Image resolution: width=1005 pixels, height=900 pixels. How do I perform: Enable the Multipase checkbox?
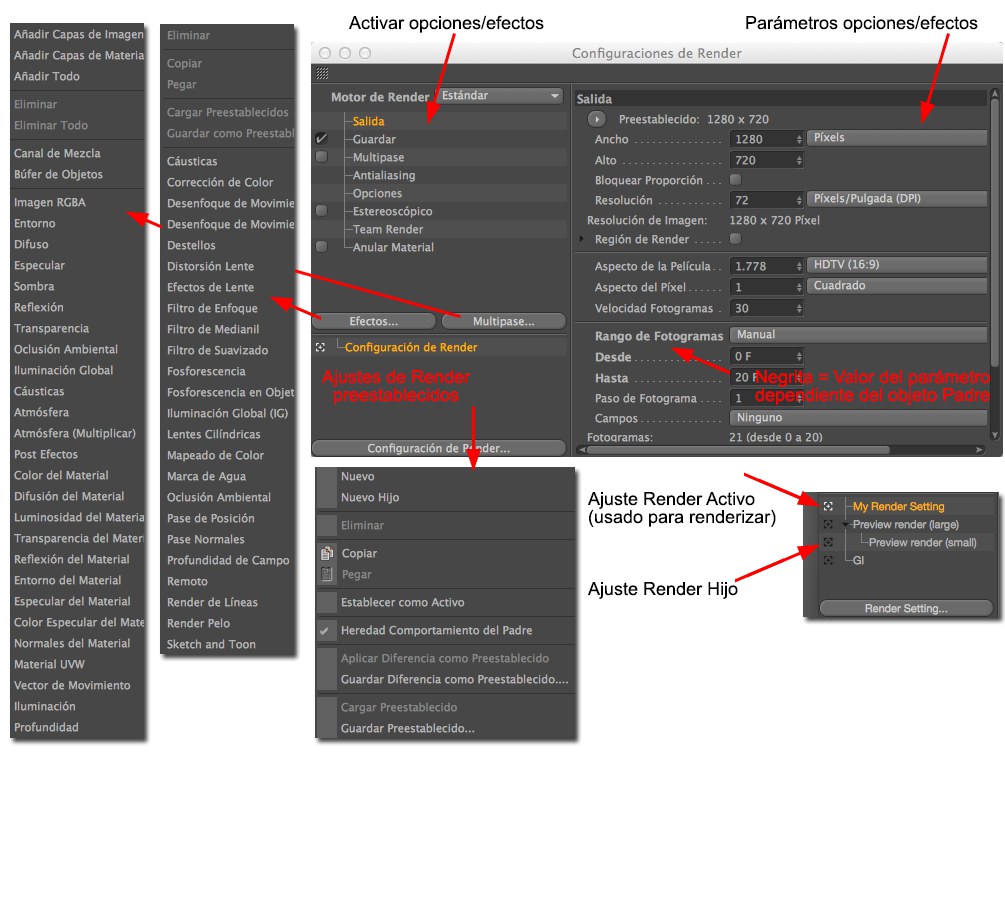tap(321, 158)
